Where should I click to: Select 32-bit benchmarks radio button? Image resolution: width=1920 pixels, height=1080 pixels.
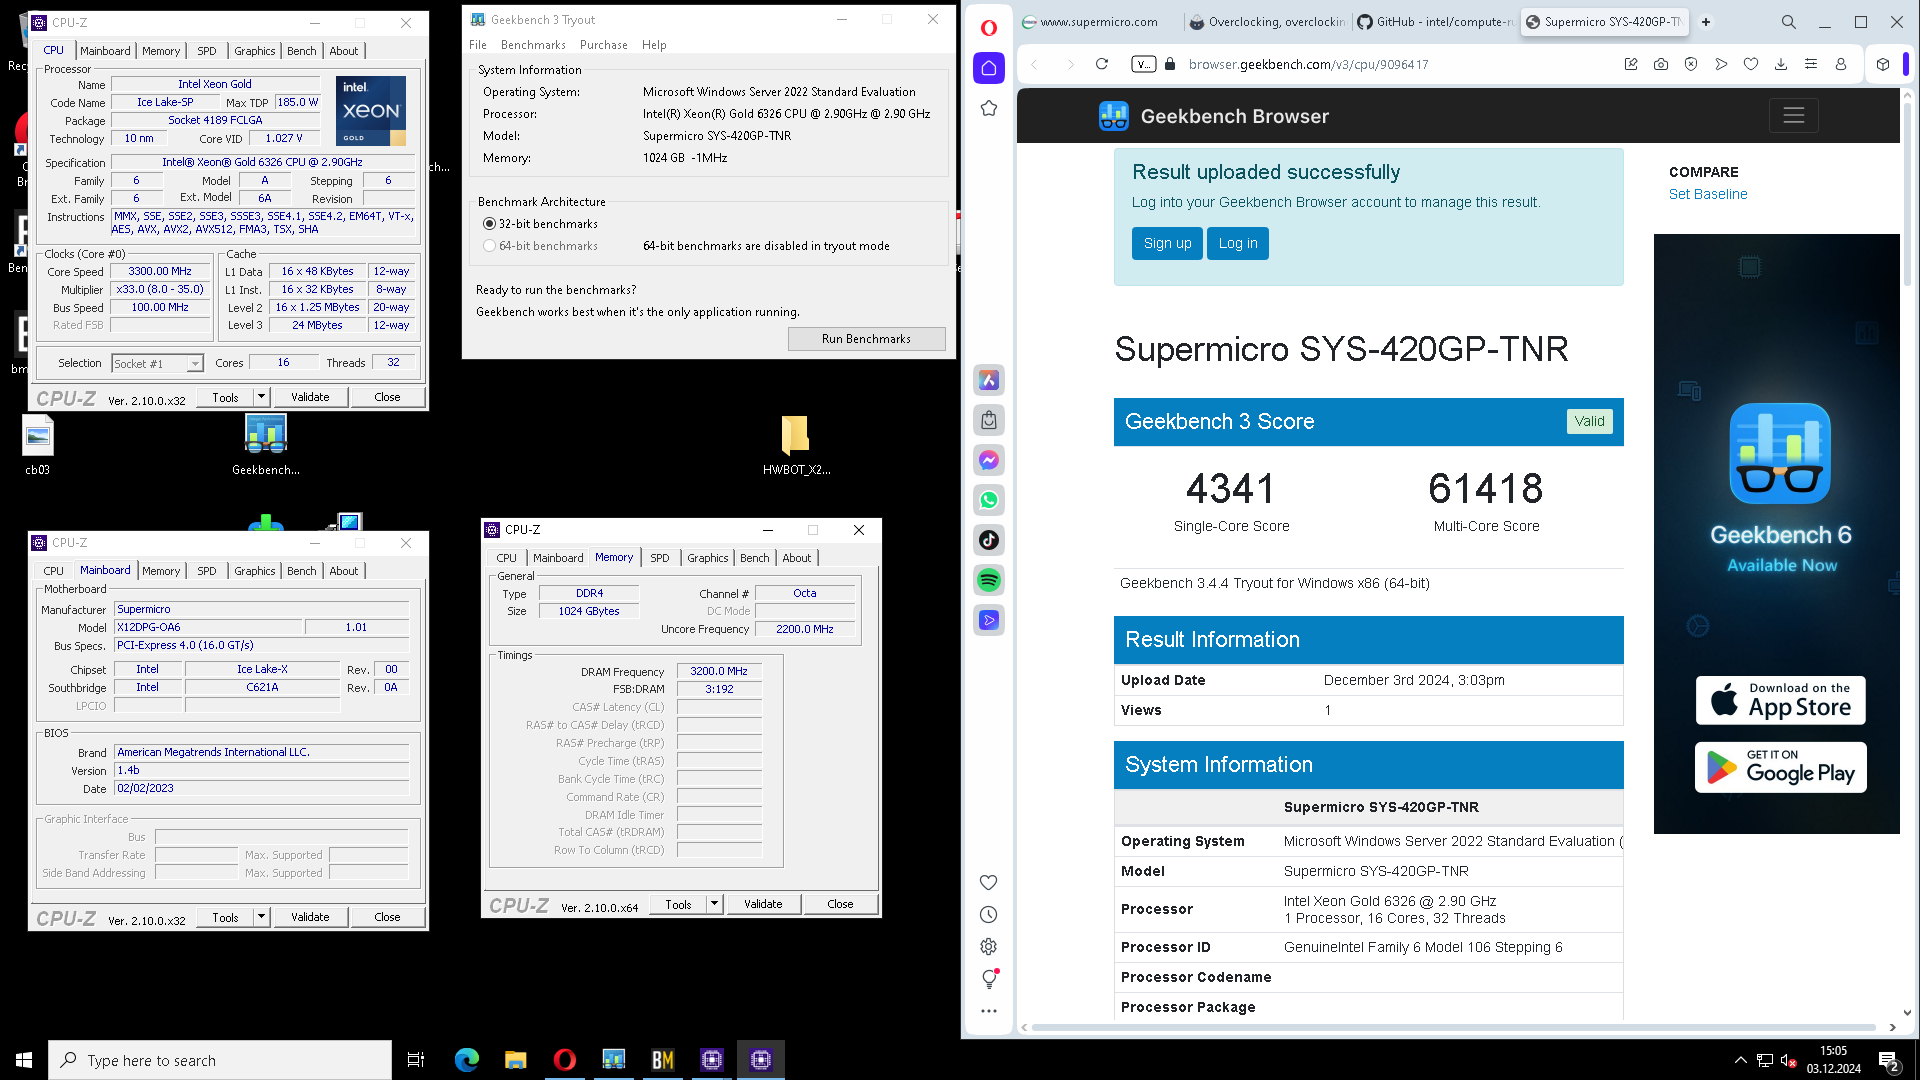489,224
